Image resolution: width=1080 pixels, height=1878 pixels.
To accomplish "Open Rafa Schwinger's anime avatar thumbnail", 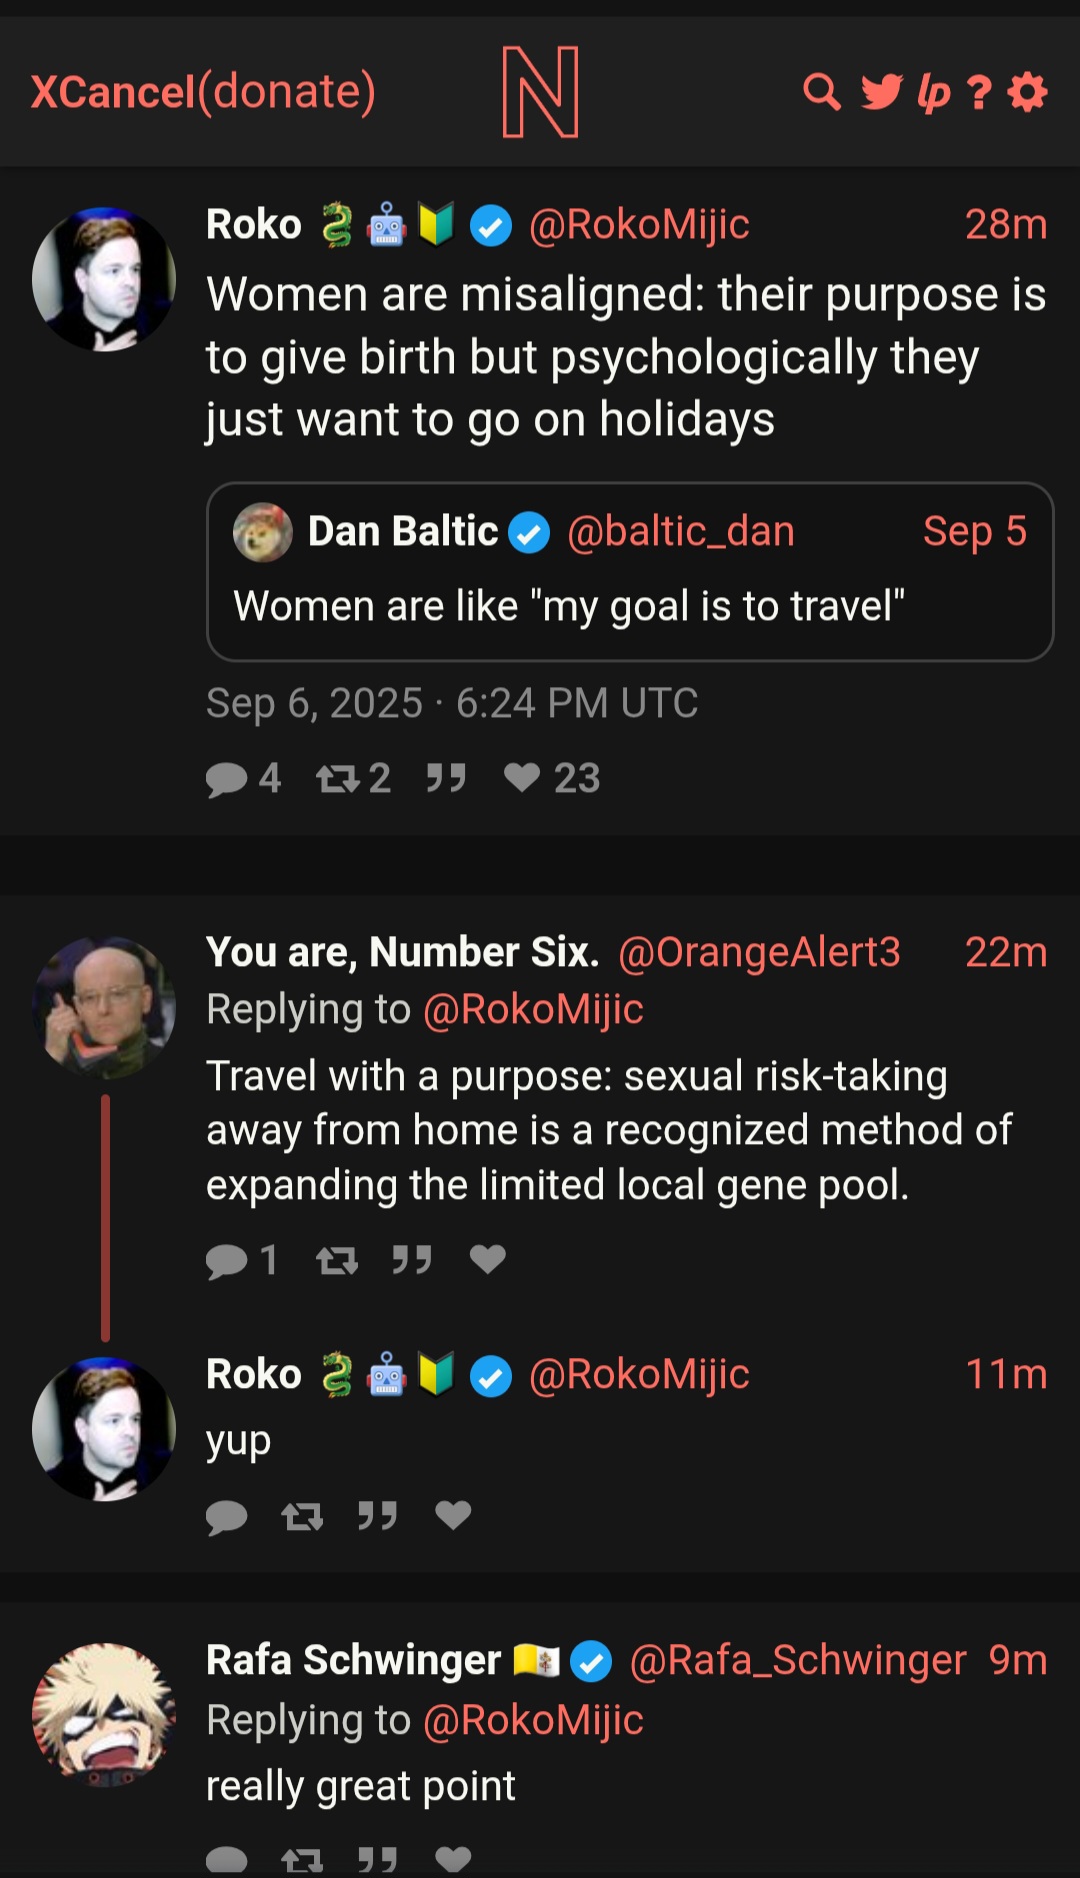I will pos(104,1714).
